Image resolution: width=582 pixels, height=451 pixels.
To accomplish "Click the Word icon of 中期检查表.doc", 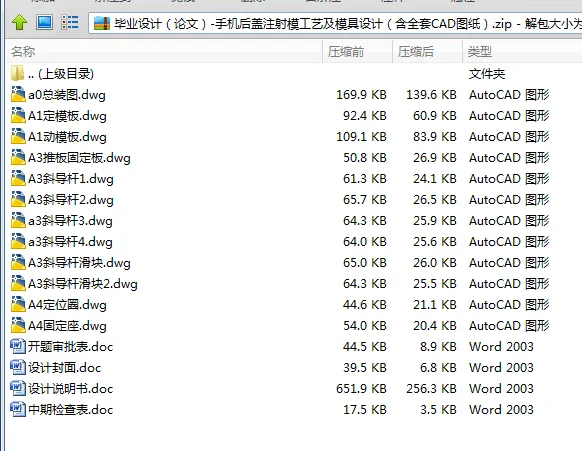I will click(18, 409).
